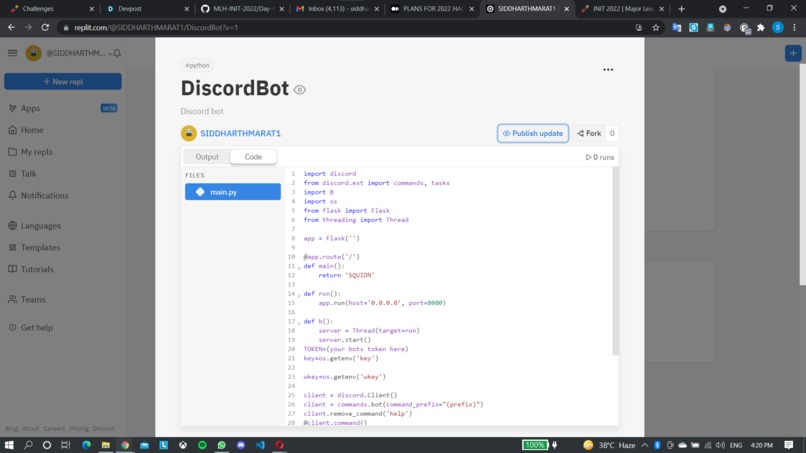
Task: Click the Careers footer link
Action: click(x=54, y=428)
